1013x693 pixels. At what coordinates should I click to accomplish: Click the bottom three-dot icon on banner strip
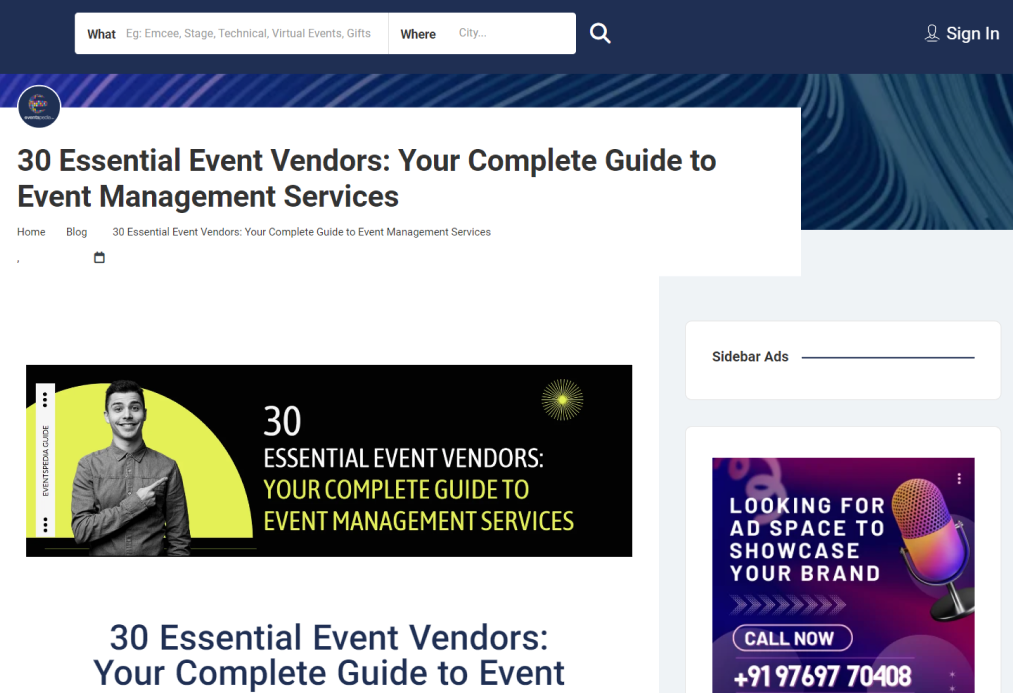[45, 525]
